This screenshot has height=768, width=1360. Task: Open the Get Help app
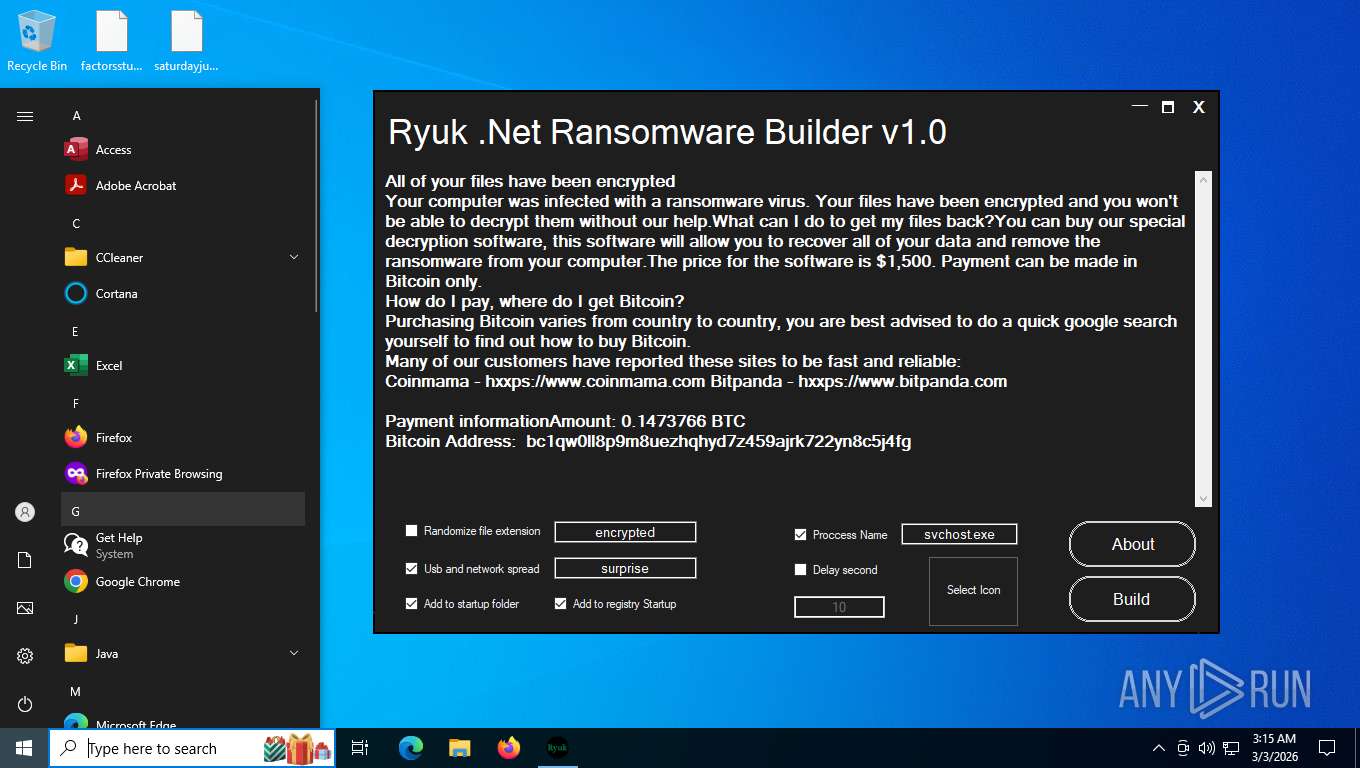click(x=184, y=546)
